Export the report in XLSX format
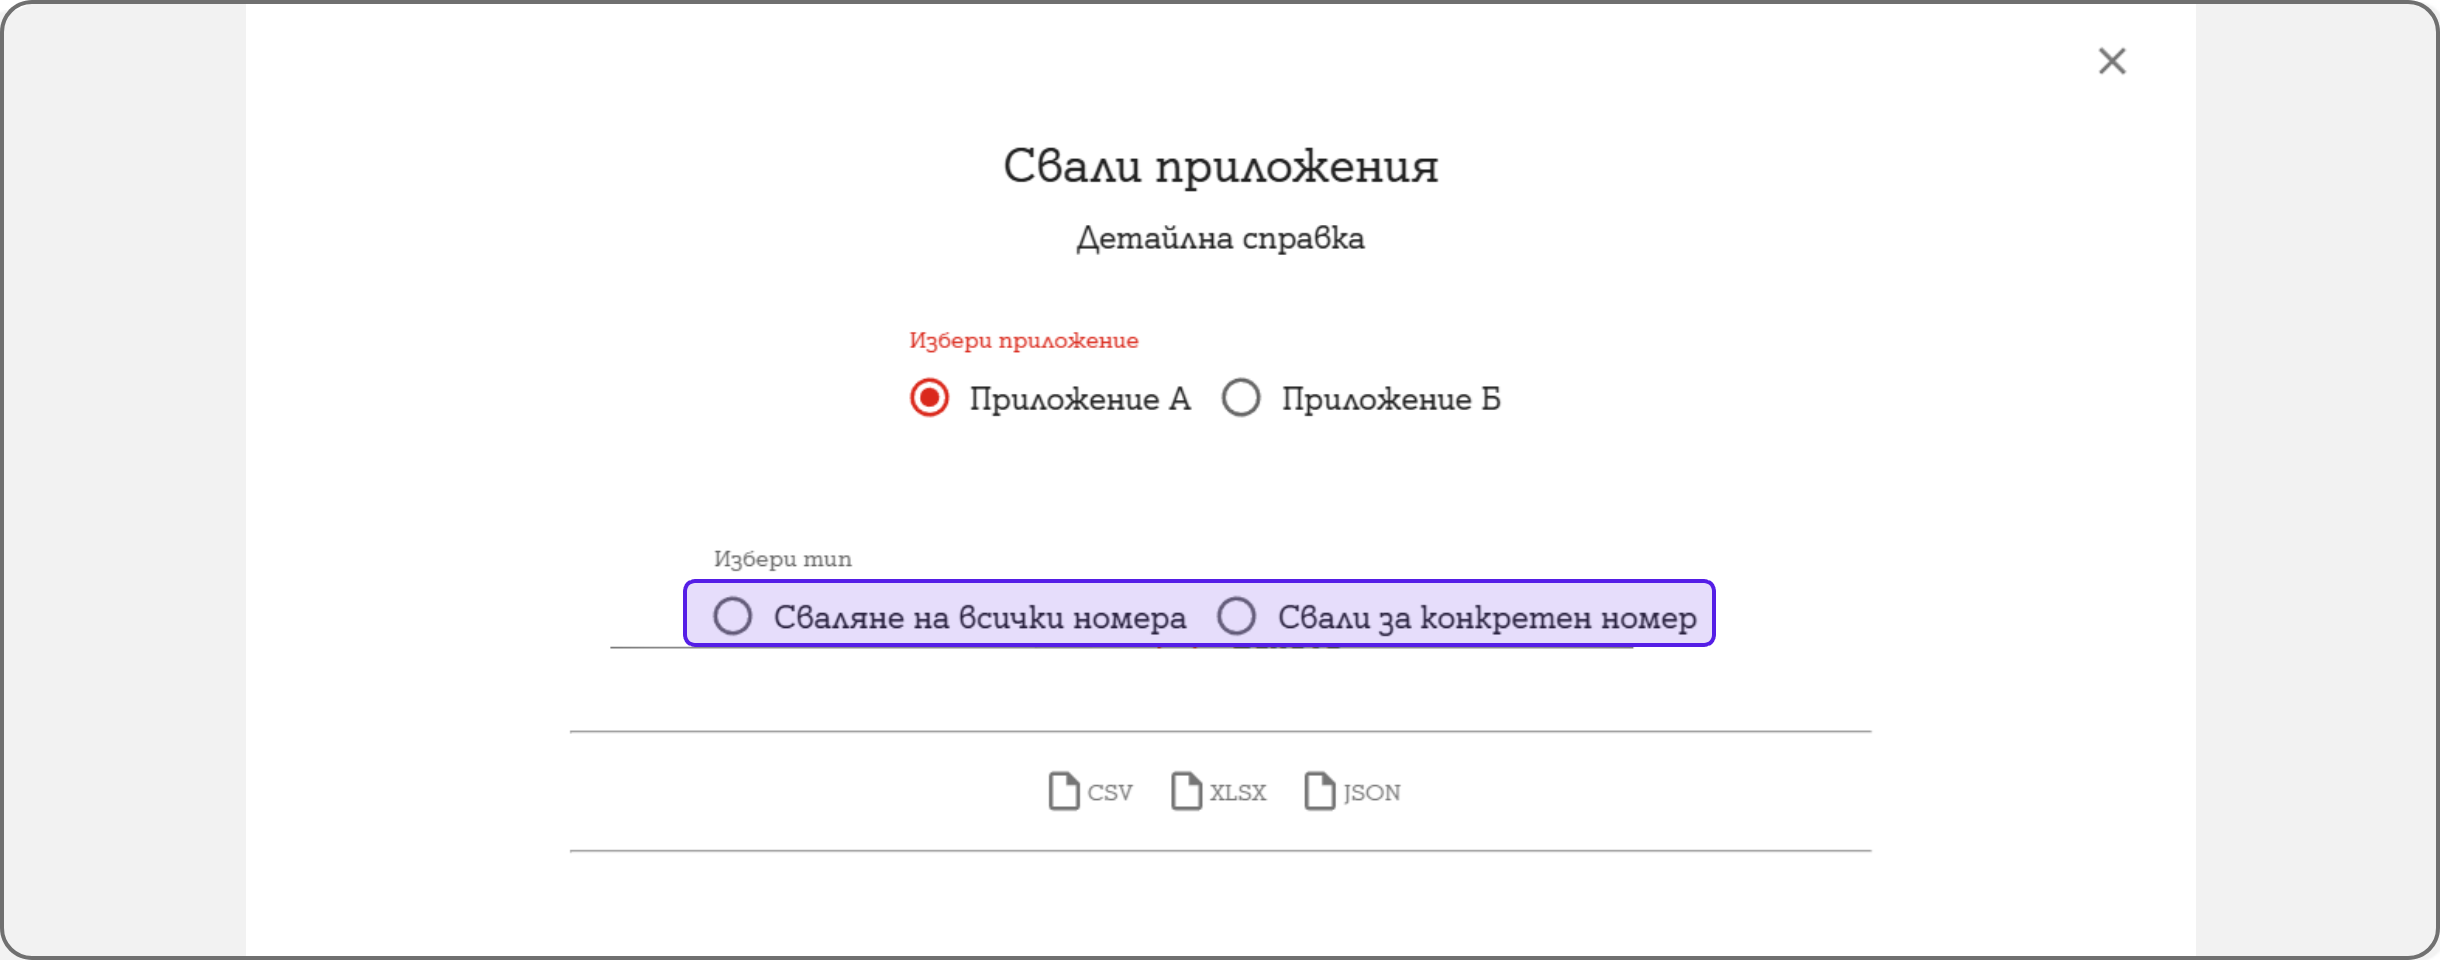 pos(1218,792)
